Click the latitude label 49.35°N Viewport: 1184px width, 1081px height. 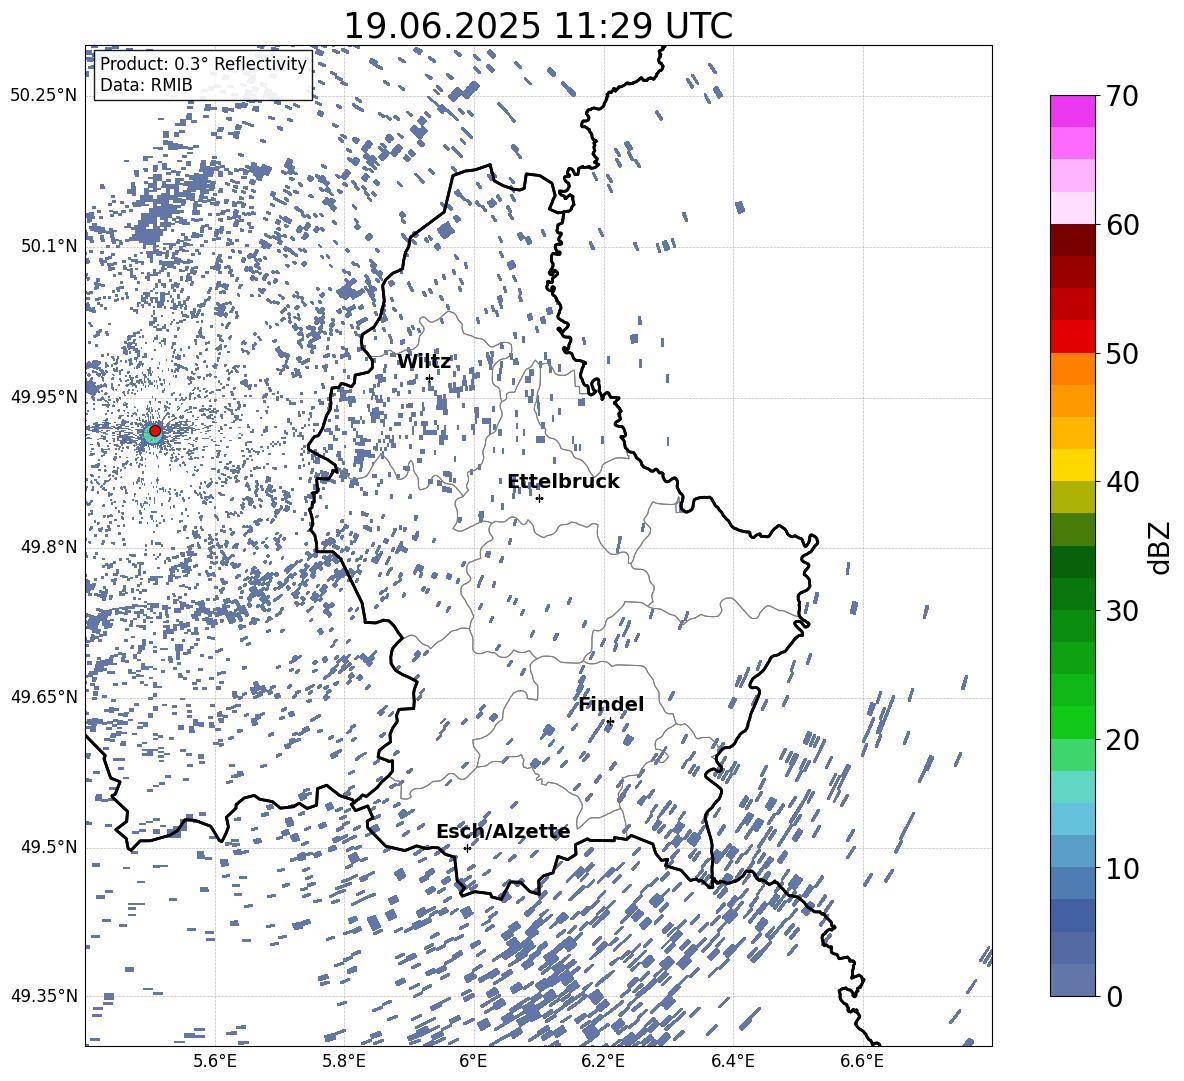point(44,996)
